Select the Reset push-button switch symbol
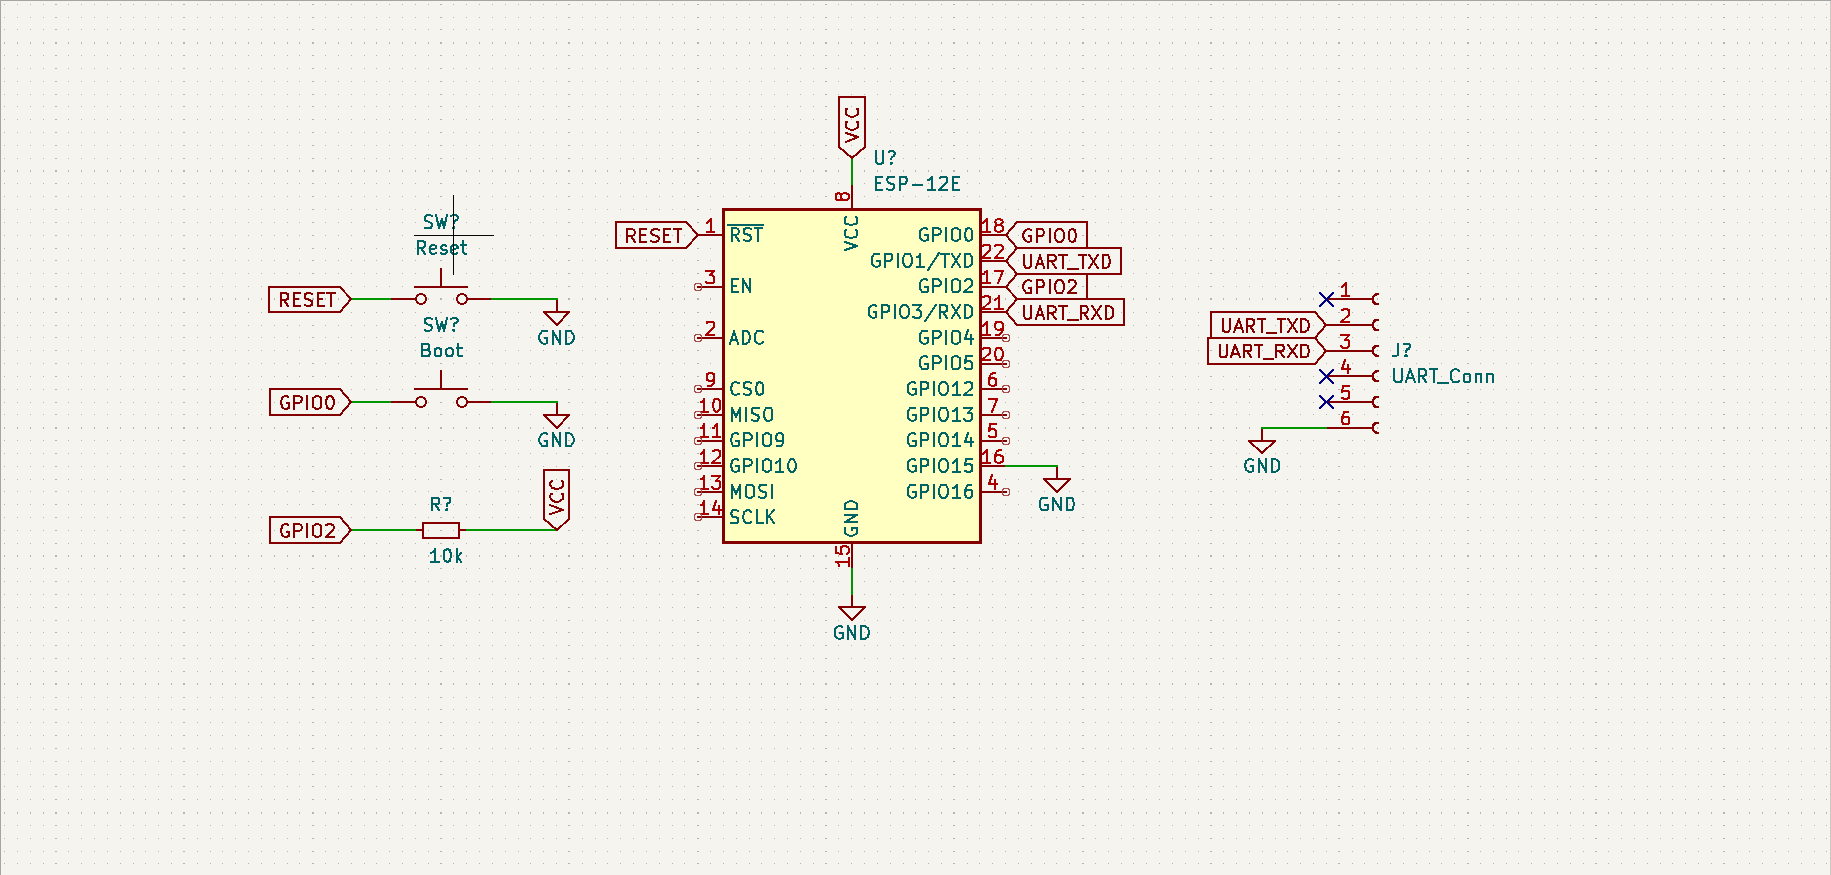 [441, 291]
